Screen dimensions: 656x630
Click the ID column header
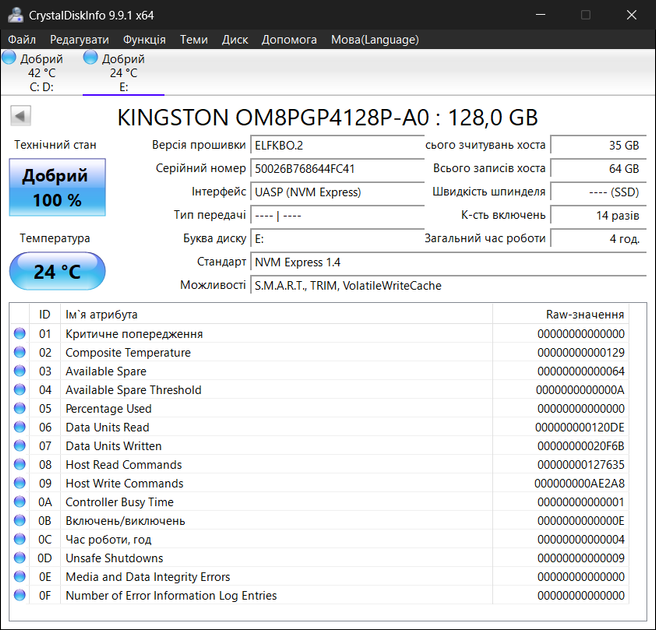coord(45,315)
